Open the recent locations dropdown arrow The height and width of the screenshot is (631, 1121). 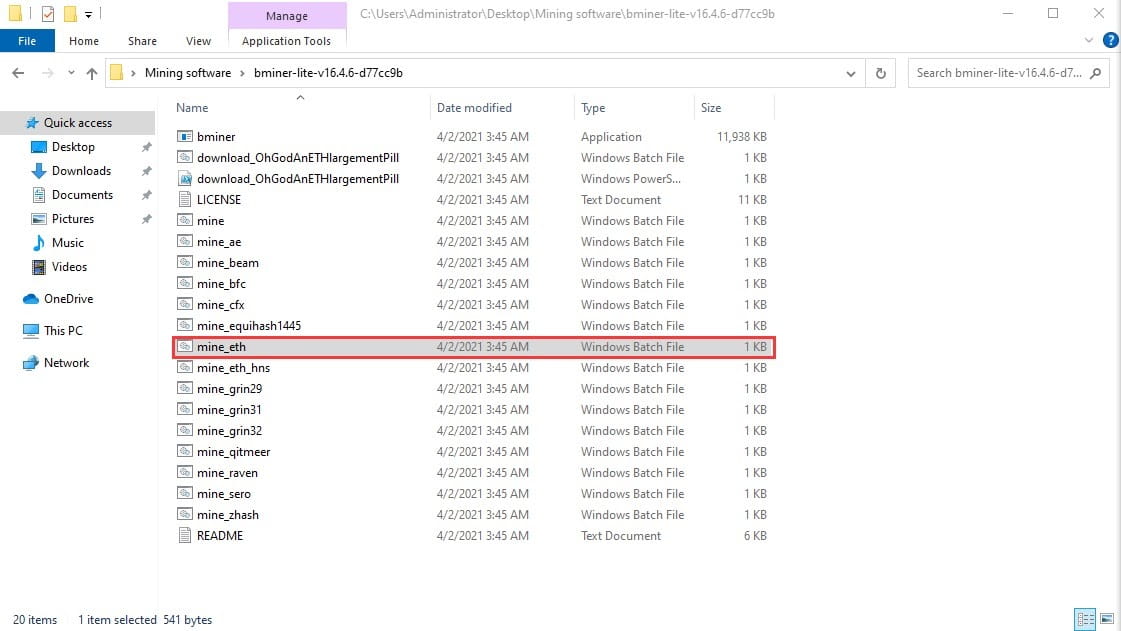click(x=70, y=72)
